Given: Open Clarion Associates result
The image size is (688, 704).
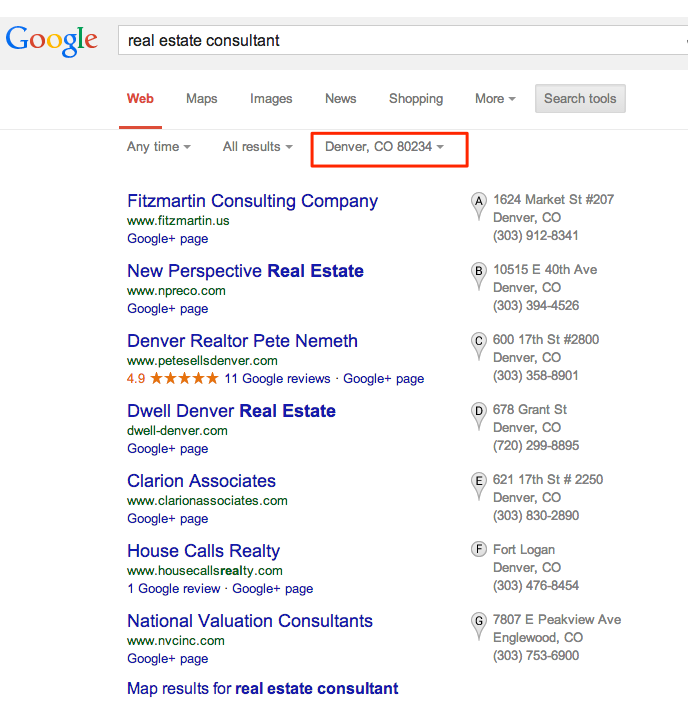Looking at the screenshot, I should pyautogui.click(x=201, y=481).
